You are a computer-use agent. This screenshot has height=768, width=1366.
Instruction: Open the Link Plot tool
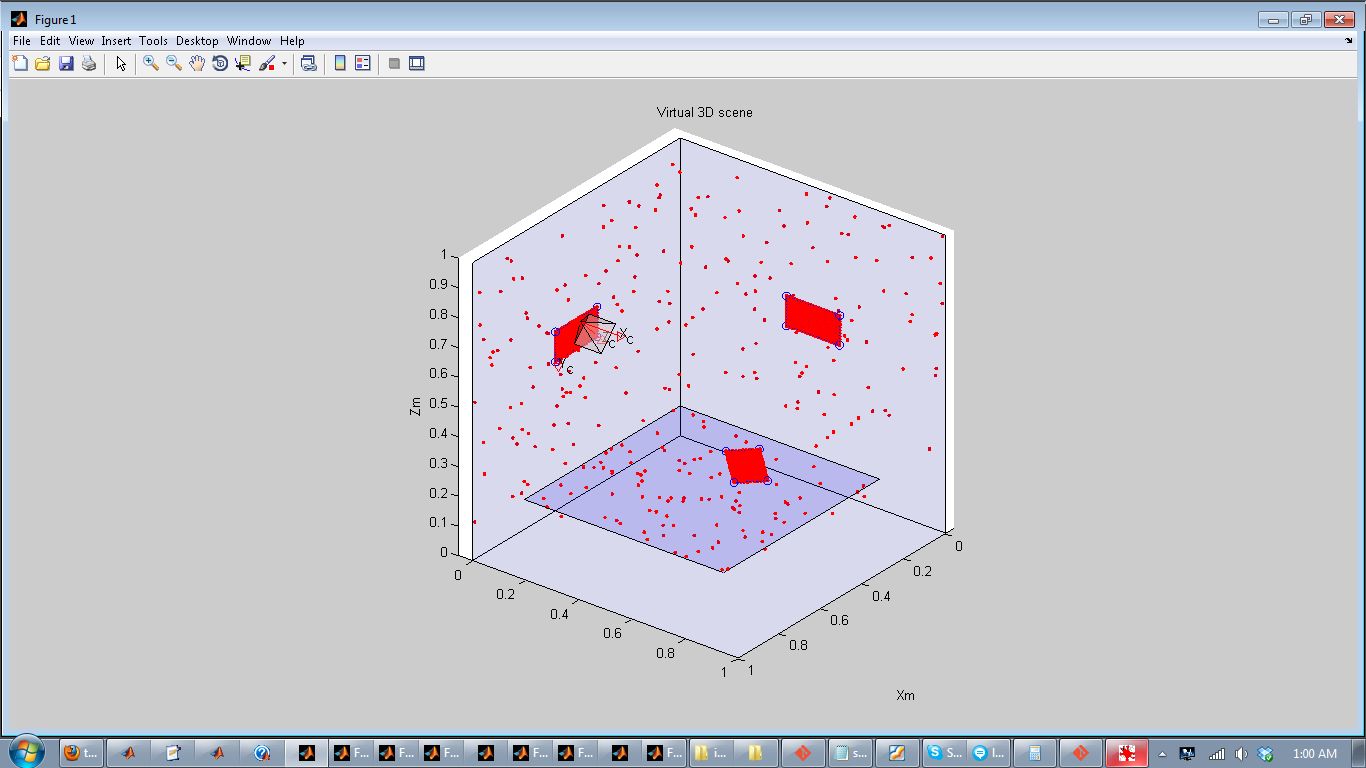(x=308, y=63)
